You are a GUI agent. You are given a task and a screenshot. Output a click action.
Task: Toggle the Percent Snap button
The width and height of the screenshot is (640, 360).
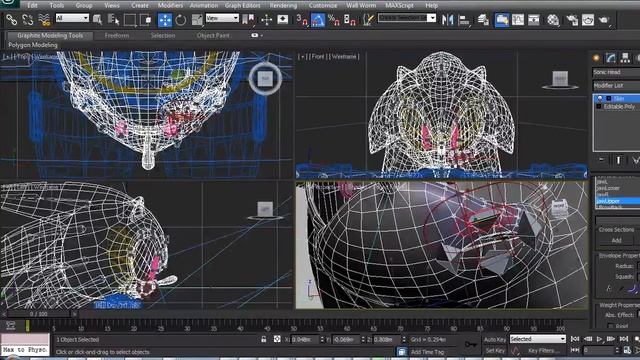coord(333,20)
